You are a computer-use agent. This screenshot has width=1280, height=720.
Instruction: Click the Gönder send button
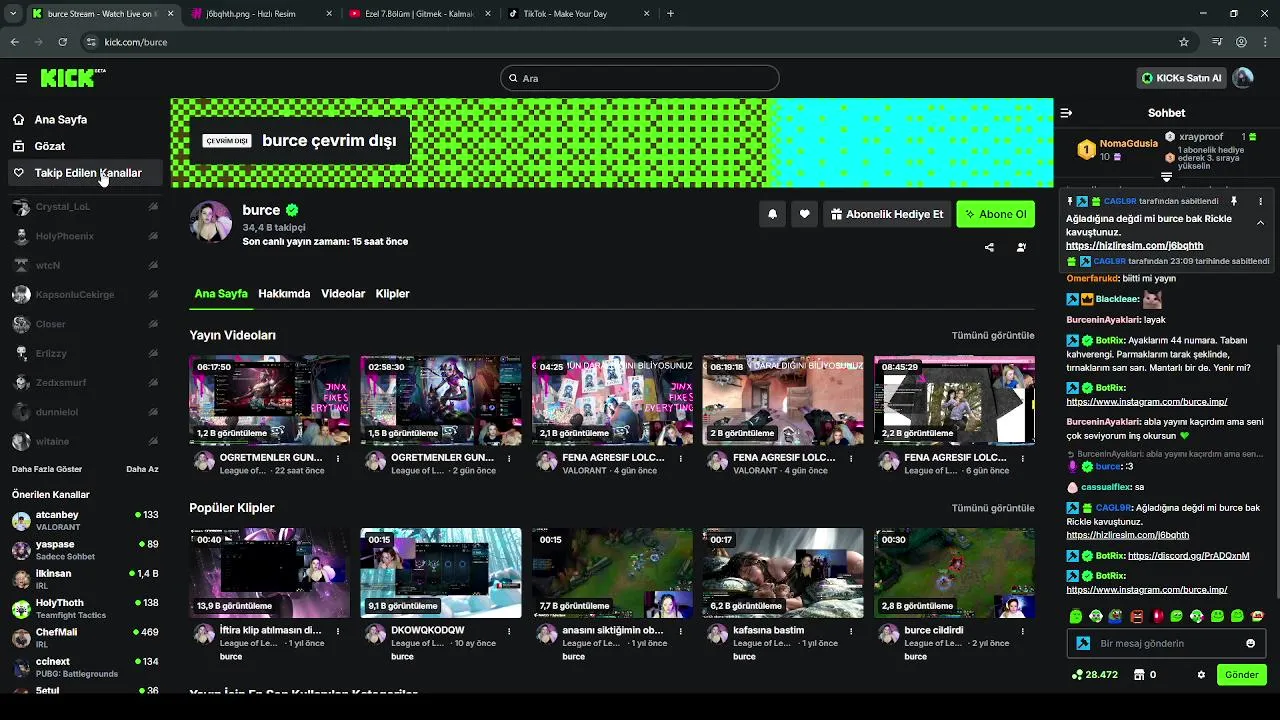[1241, 675]
